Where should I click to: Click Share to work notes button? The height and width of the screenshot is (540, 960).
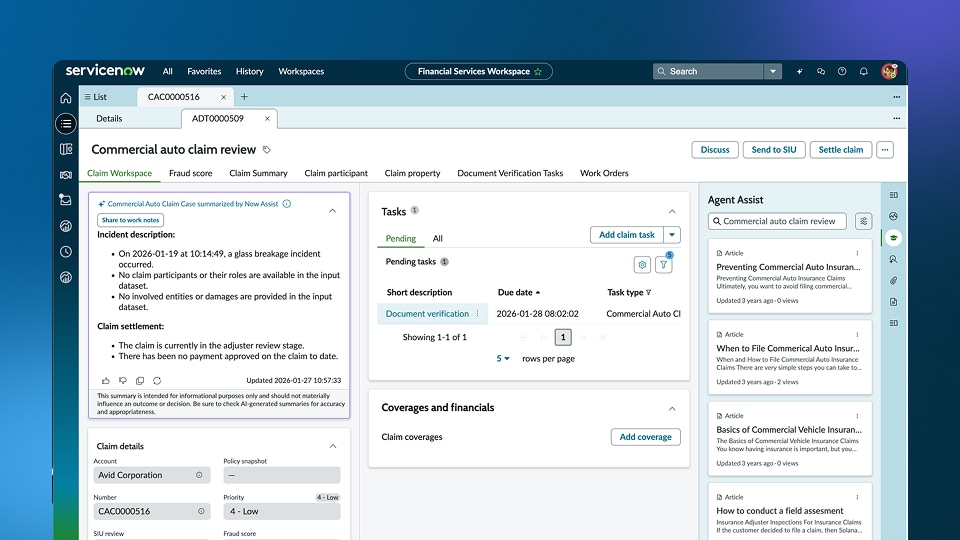point(130,220)
